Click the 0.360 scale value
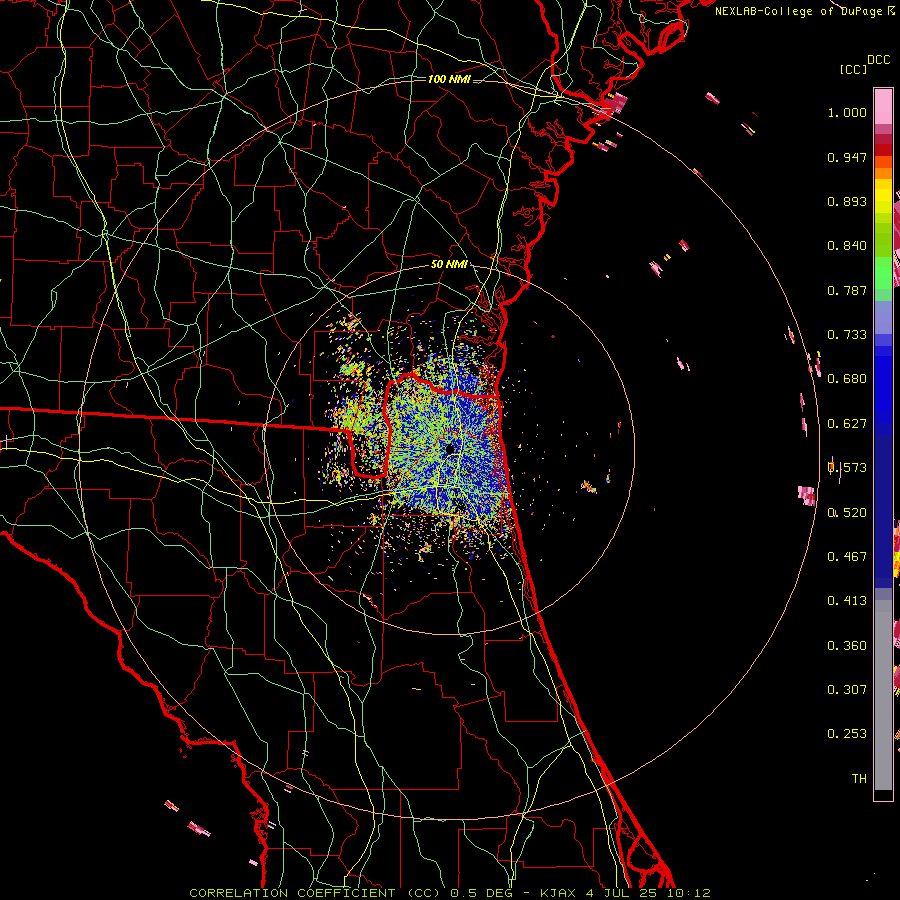900x900 pixels. pyautogui.click(x=847, y=646)
